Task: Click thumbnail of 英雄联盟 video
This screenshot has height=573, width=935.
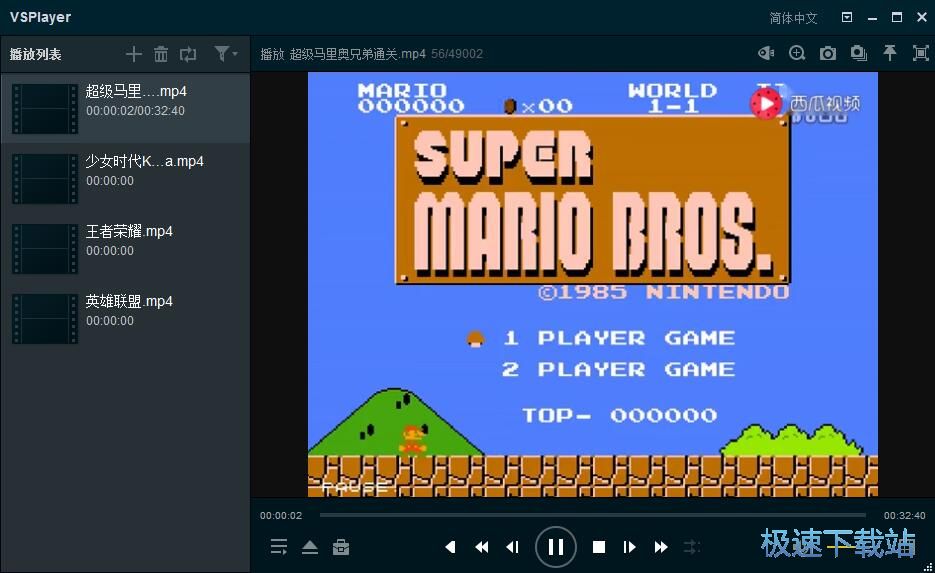Action: 45,318
